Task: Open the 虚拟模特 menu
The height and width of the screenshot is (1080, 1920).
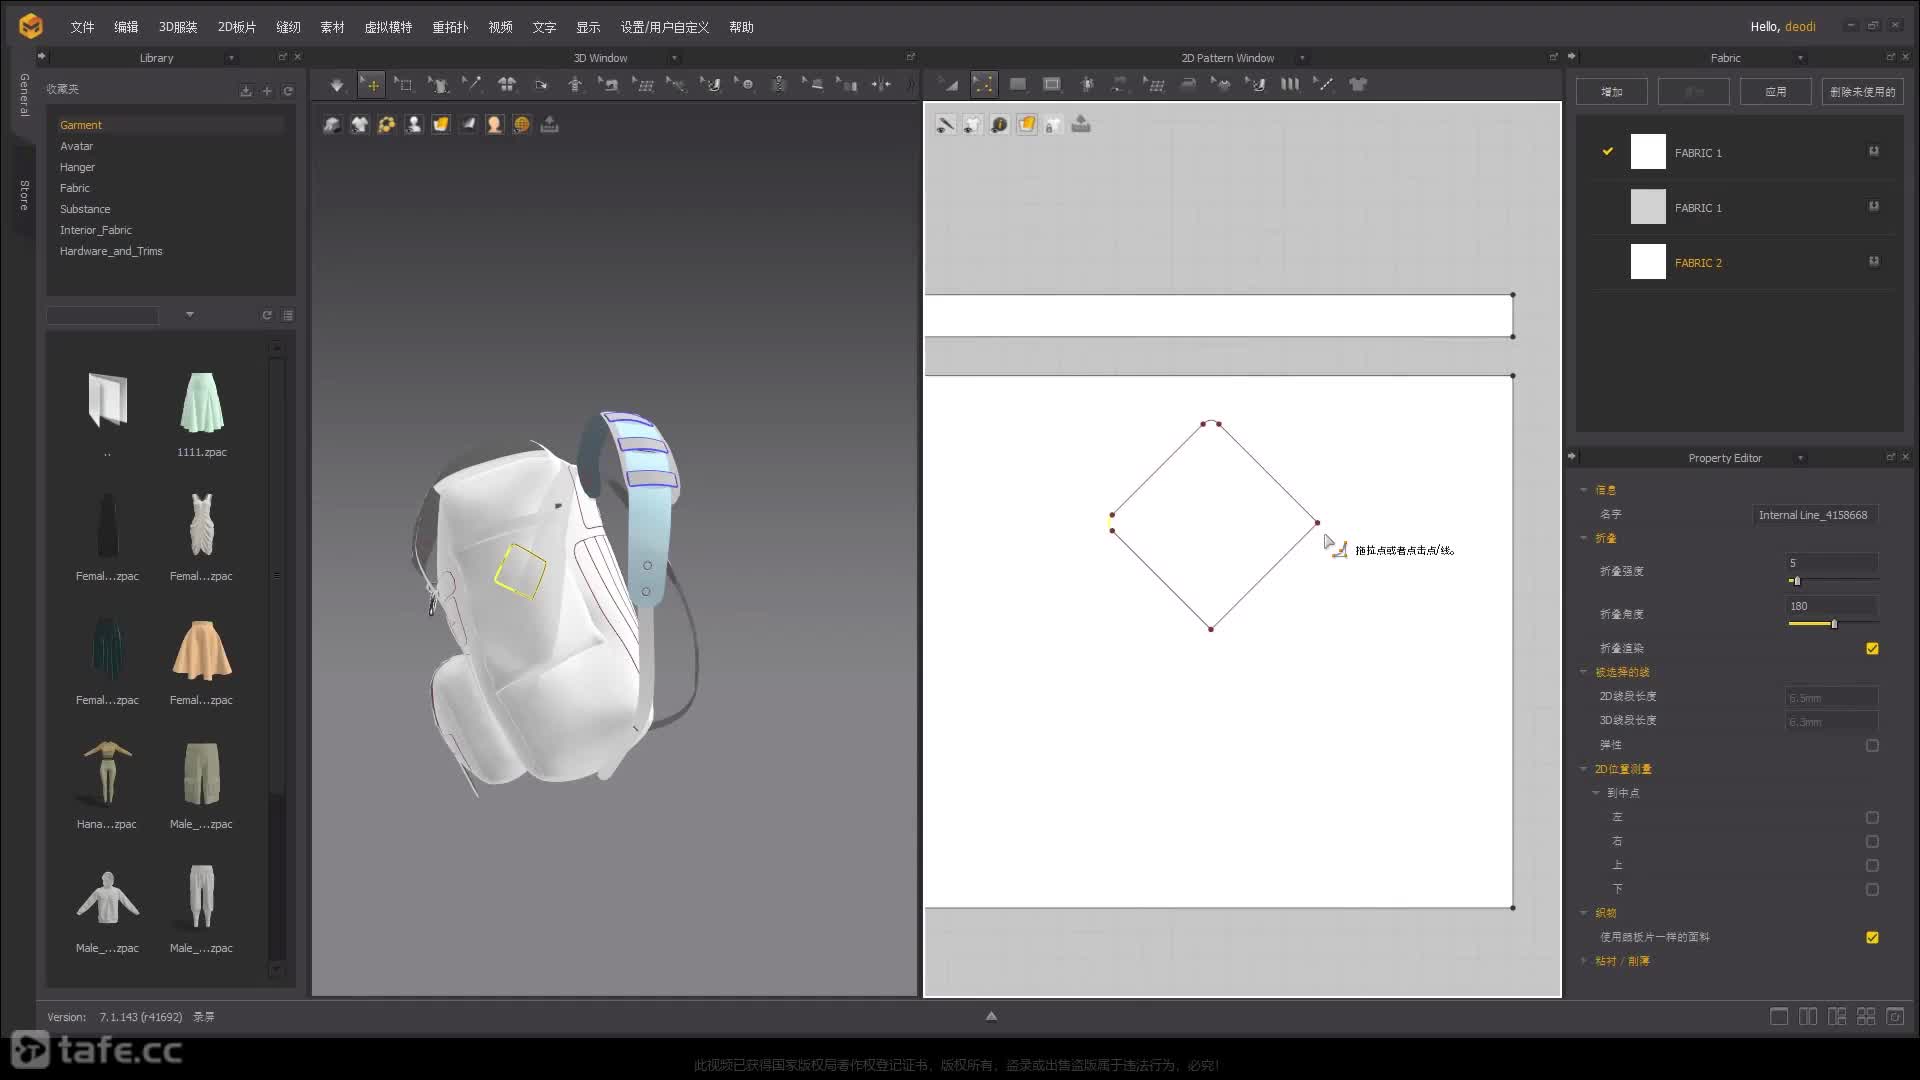Action: click(388, 27)
